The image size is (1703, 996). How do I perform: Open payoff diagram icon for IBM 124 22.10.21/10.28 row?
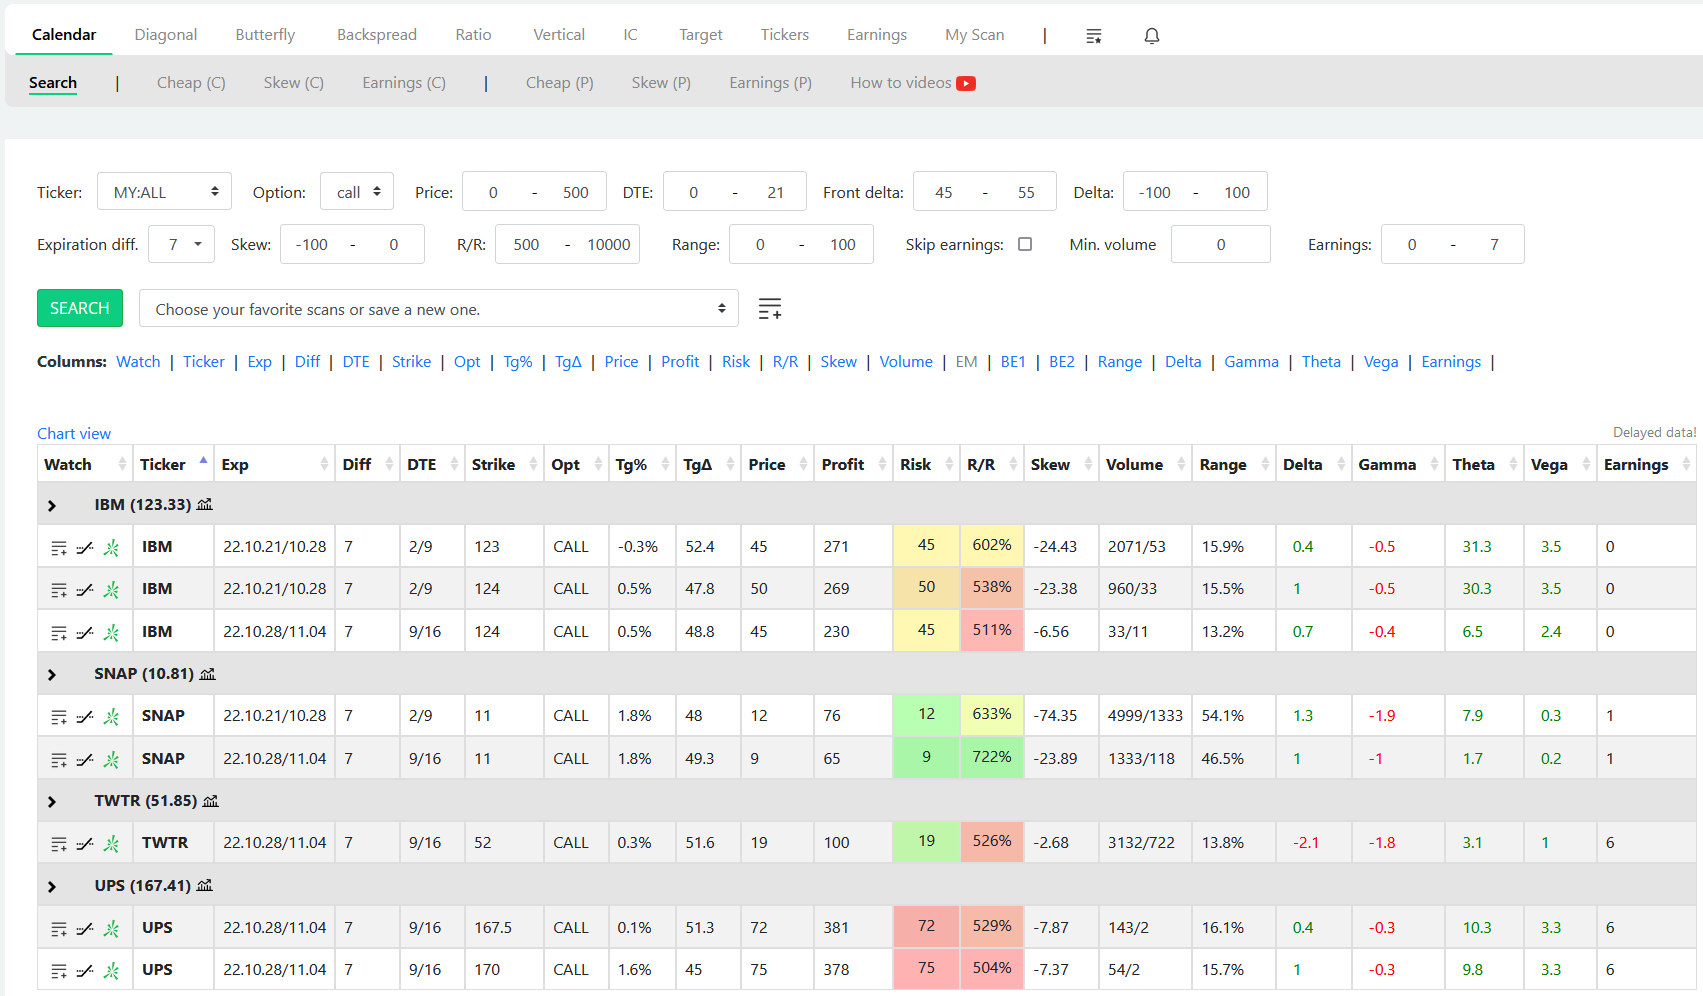(85, 590)
